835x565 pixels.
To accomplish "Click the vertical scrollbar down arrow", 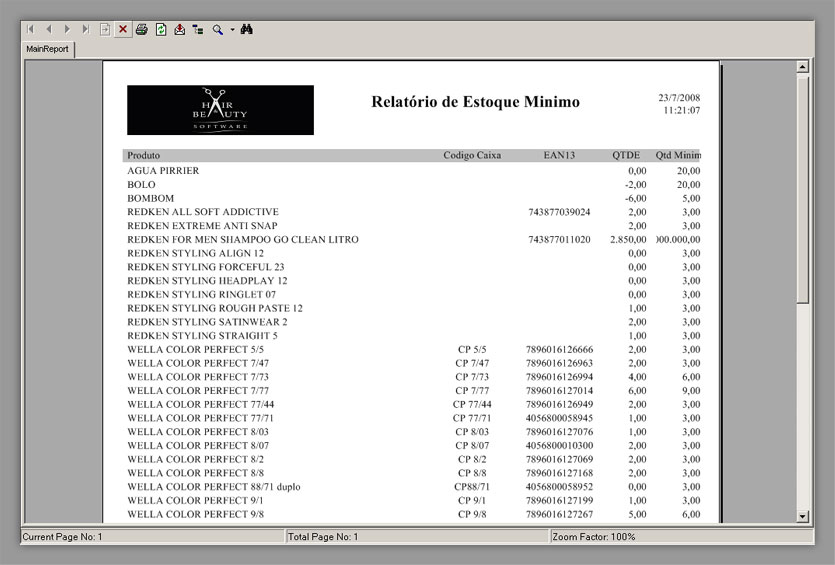I will (x=803, y=516).
